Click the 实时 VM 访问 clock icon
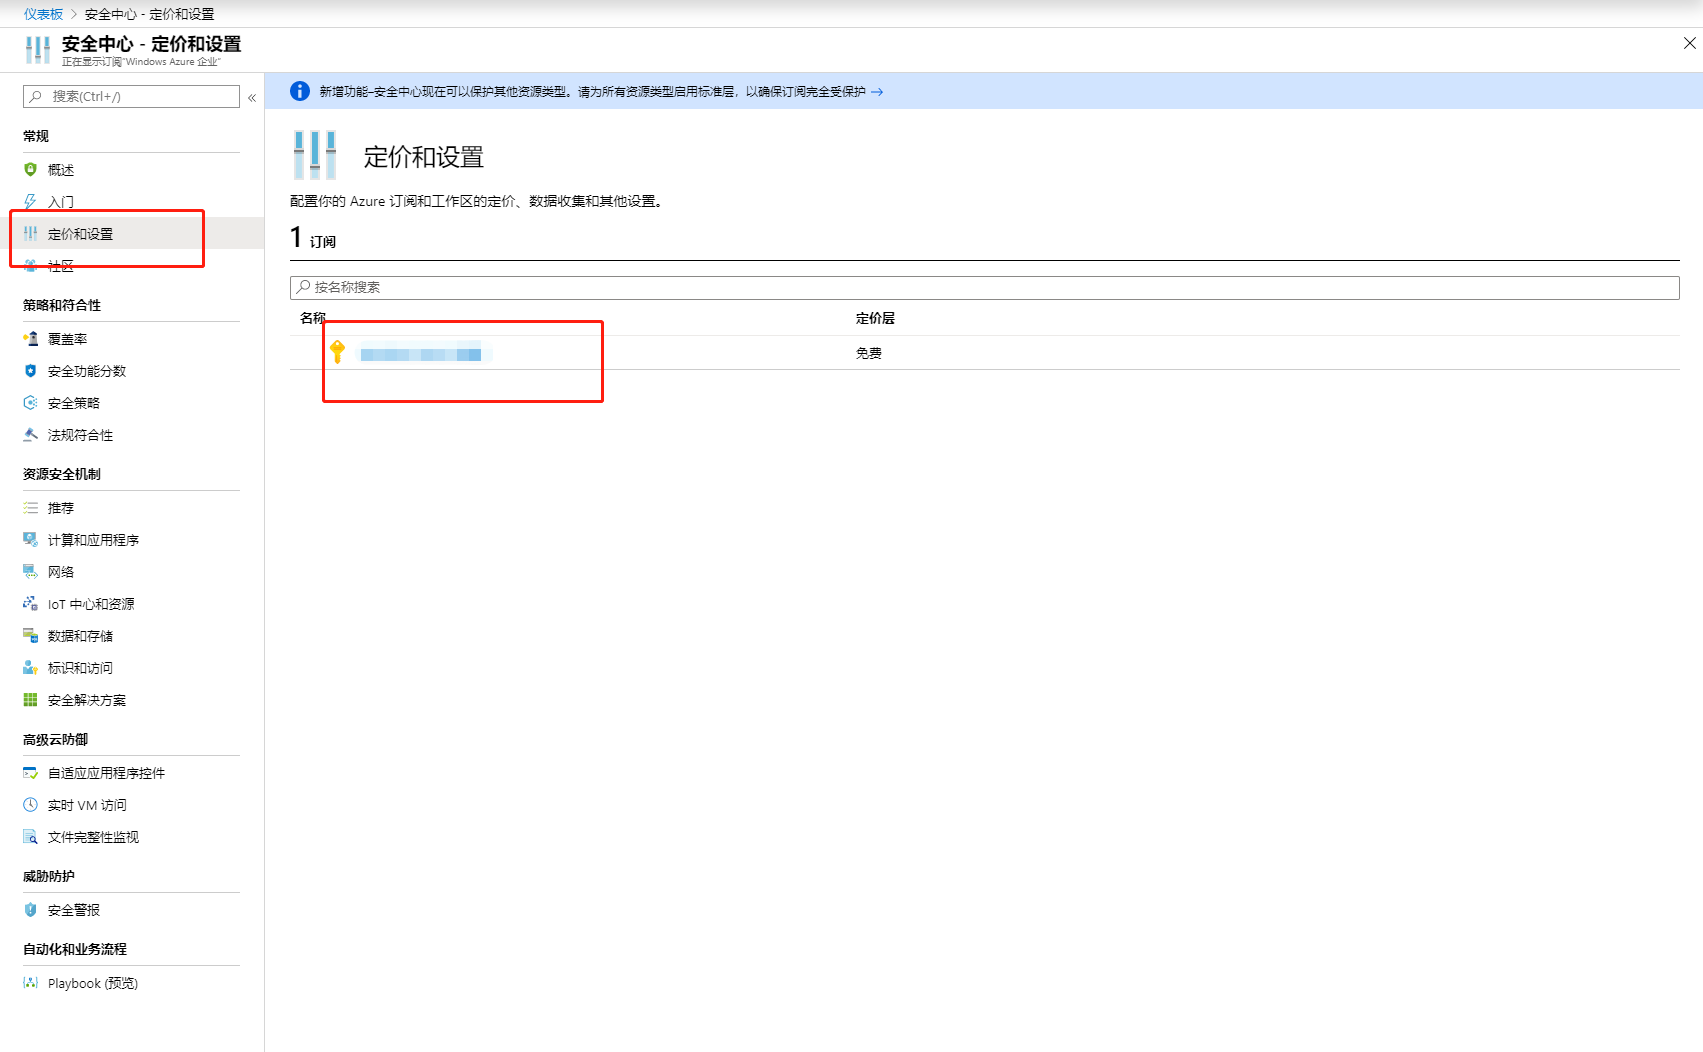 [30, 805]
